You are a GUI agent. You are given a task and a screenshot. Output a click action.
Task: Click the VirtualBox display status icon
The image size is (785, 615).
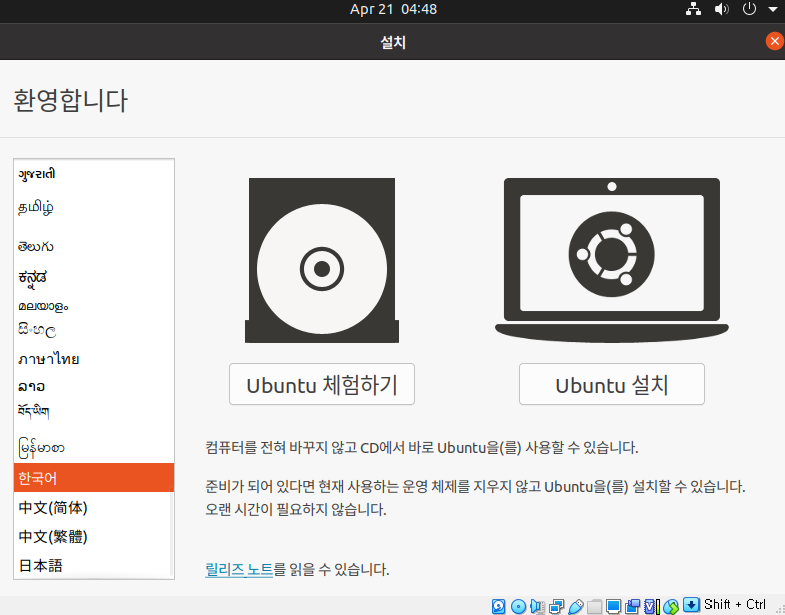pyautogui.click(x=613, y=606)
